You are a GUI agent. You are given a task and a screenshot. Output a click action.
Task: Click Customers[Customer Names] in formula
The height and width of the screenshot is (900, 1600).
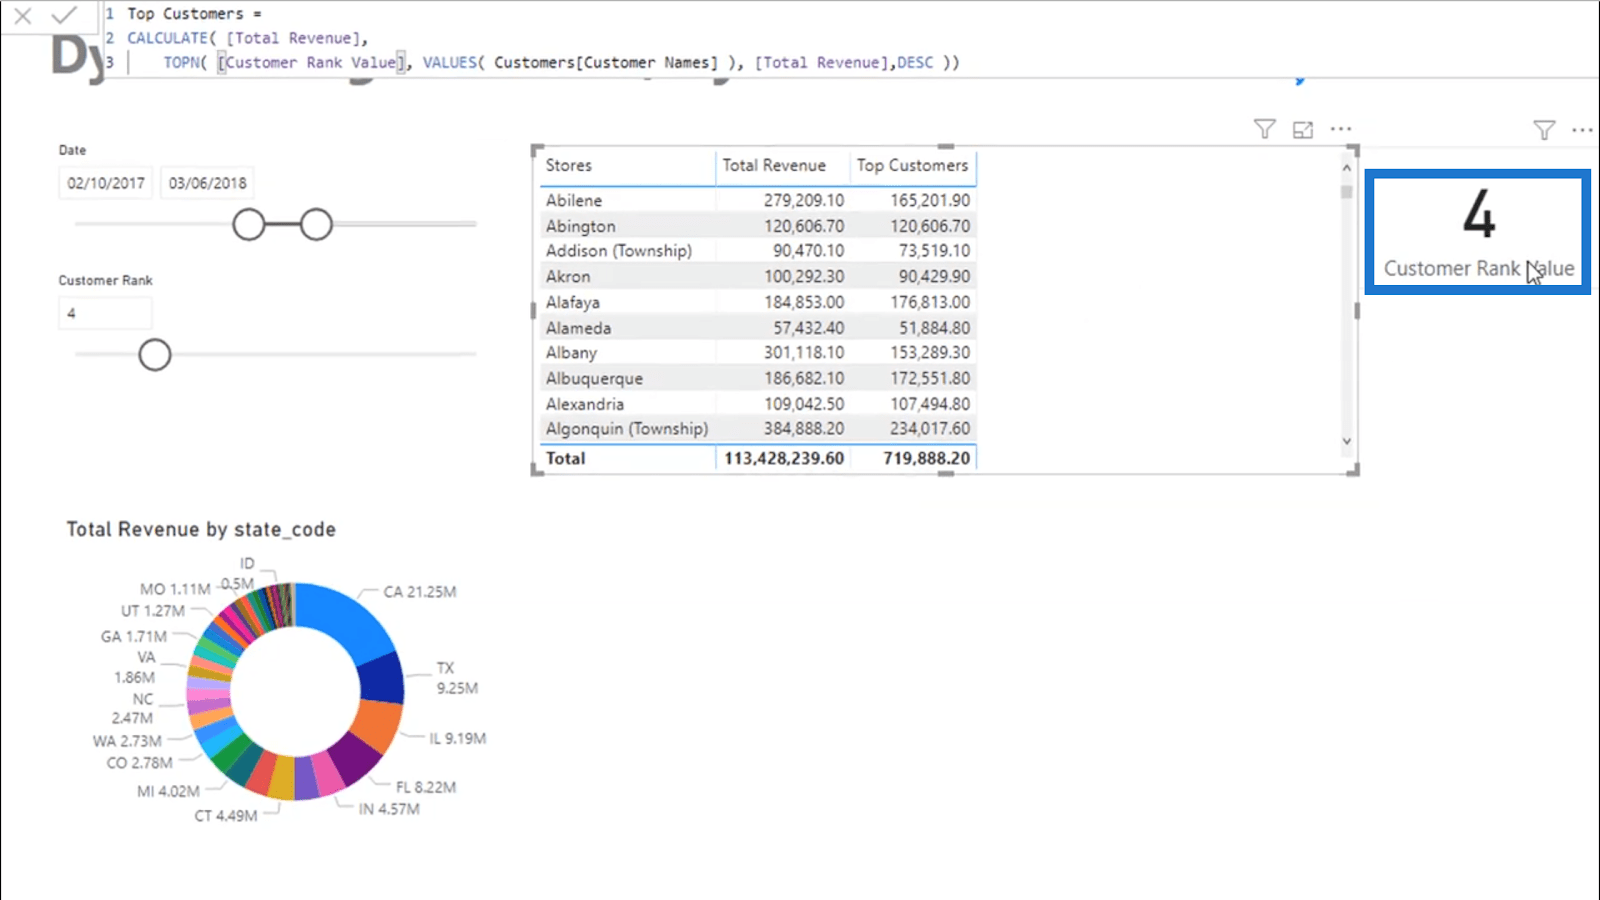coord(605,62)
